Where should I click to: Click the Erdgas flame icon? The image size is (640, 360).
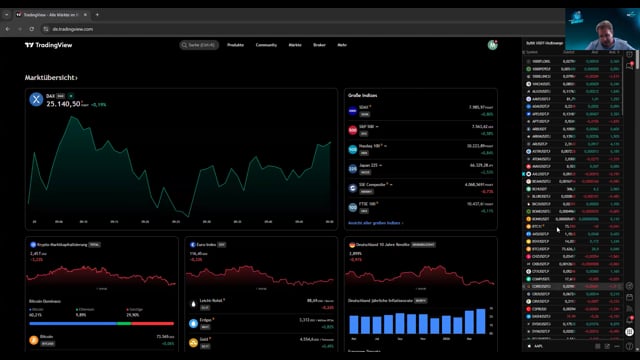(193, 323)
